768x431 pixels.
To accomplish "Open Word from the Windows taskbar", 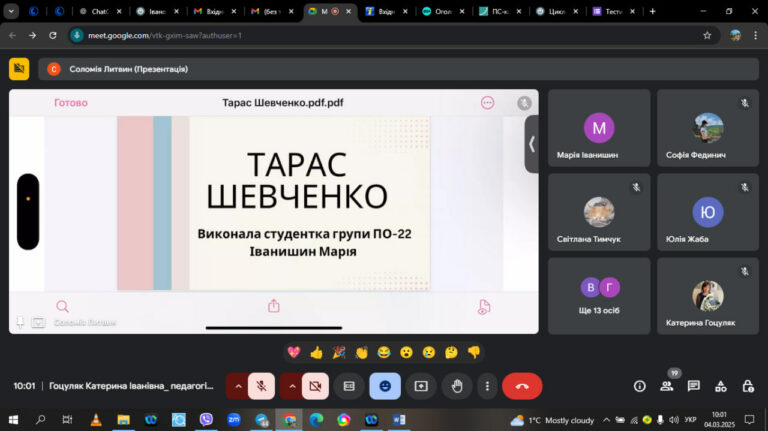I will [x=399, y=420].
